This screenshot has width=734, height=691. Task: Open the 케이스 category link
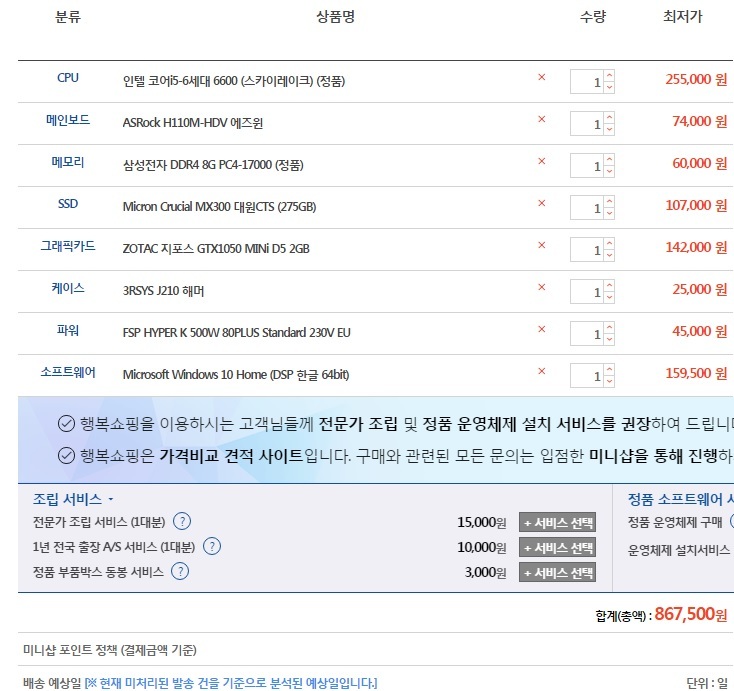[x=68, y=288]
